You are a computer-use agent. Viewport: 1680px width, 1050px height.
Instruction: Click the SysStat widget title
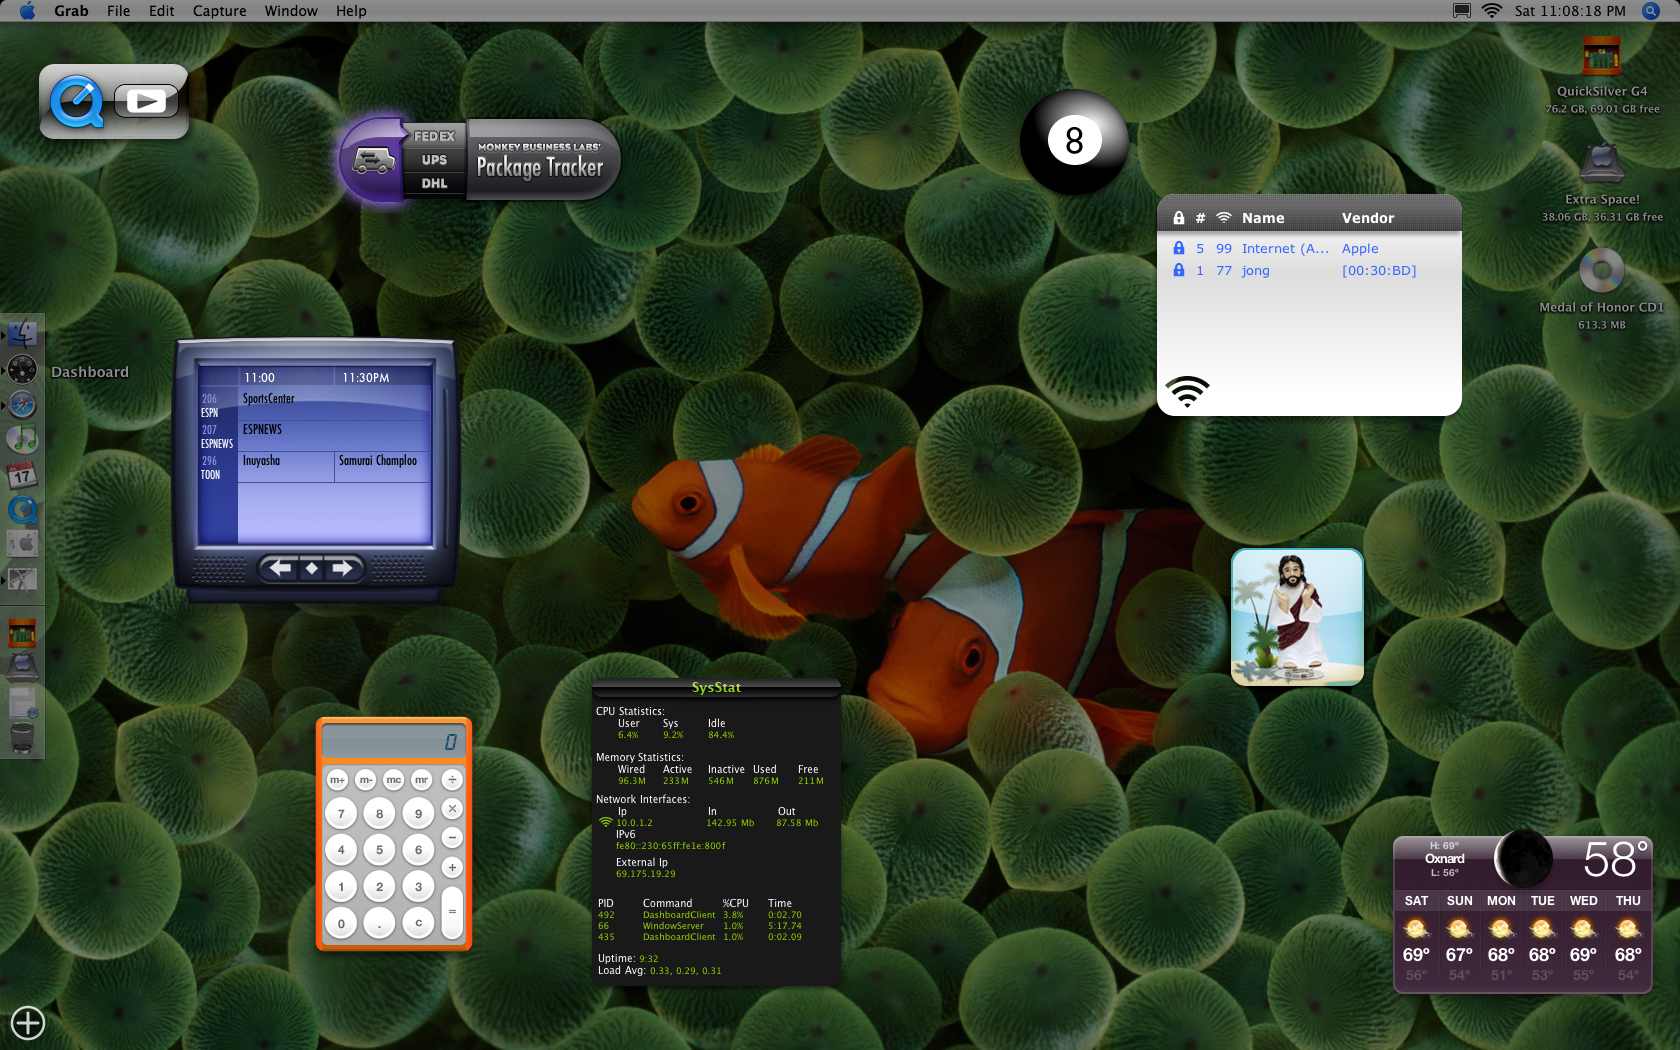[716, 688]
